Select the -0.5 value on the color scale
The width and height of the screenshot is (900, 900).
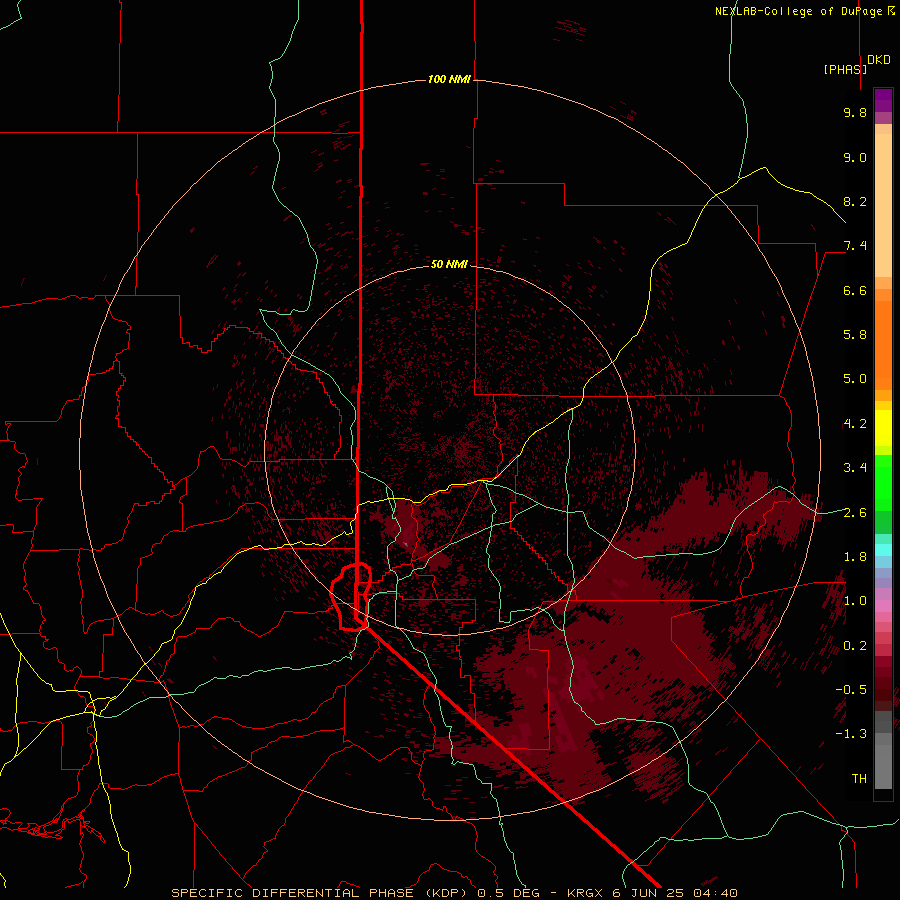click(851, 690)
